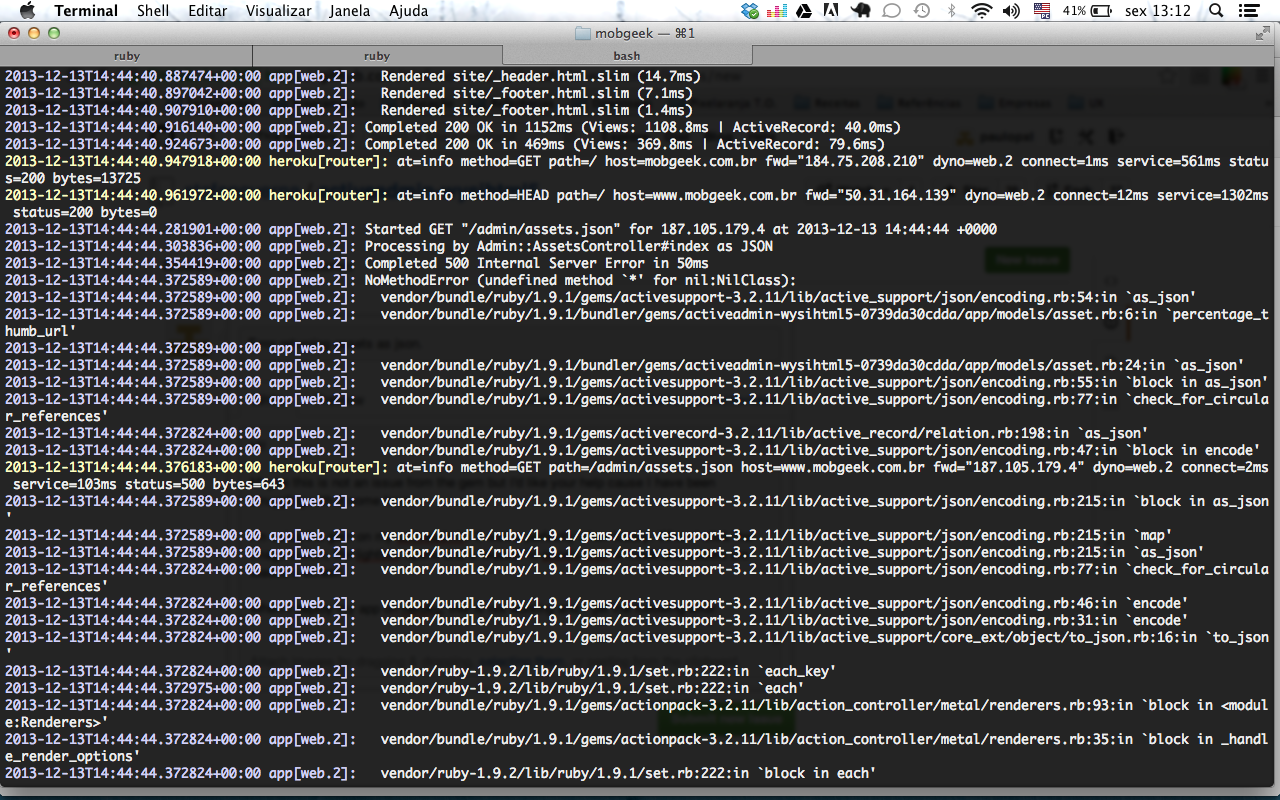1280x800 pixels.
Task: Click the mobgeek folder proxy icon in title
Action: pyautogui.click(x=583, y=33)
